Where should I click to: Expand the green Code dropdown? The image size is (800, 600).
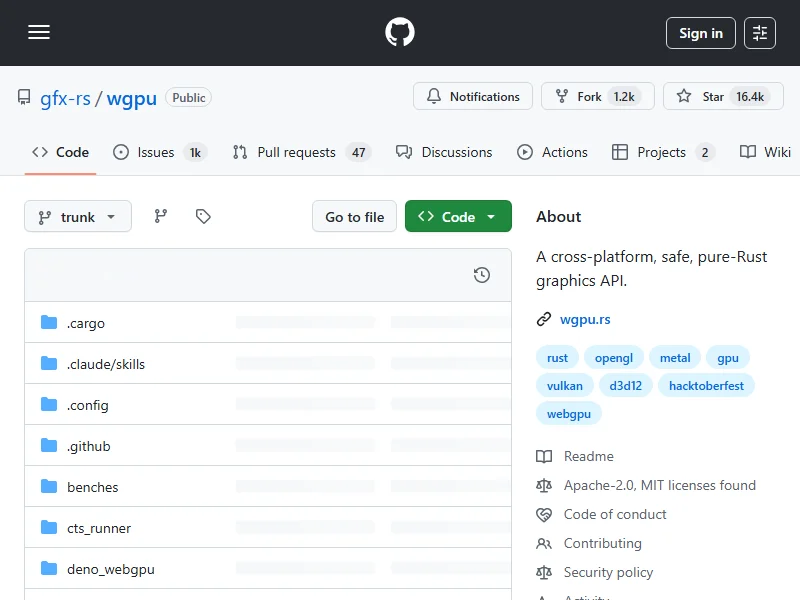pos(458,217)
